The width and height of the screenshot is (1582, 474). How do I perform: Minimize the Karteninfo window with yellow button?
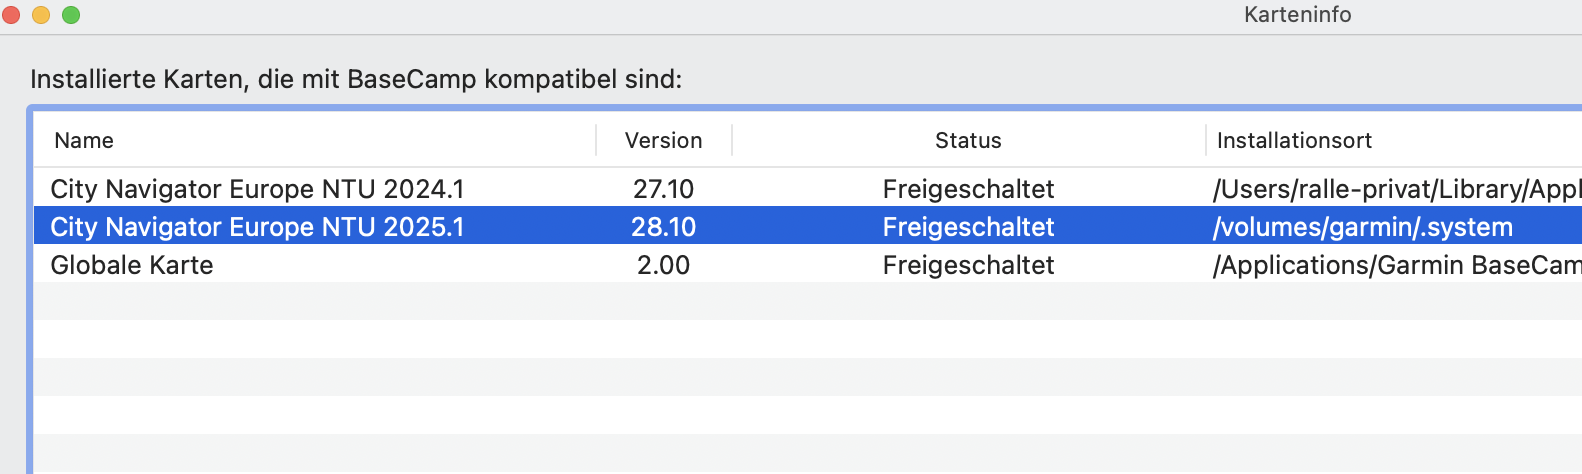(x=41, y=15)
